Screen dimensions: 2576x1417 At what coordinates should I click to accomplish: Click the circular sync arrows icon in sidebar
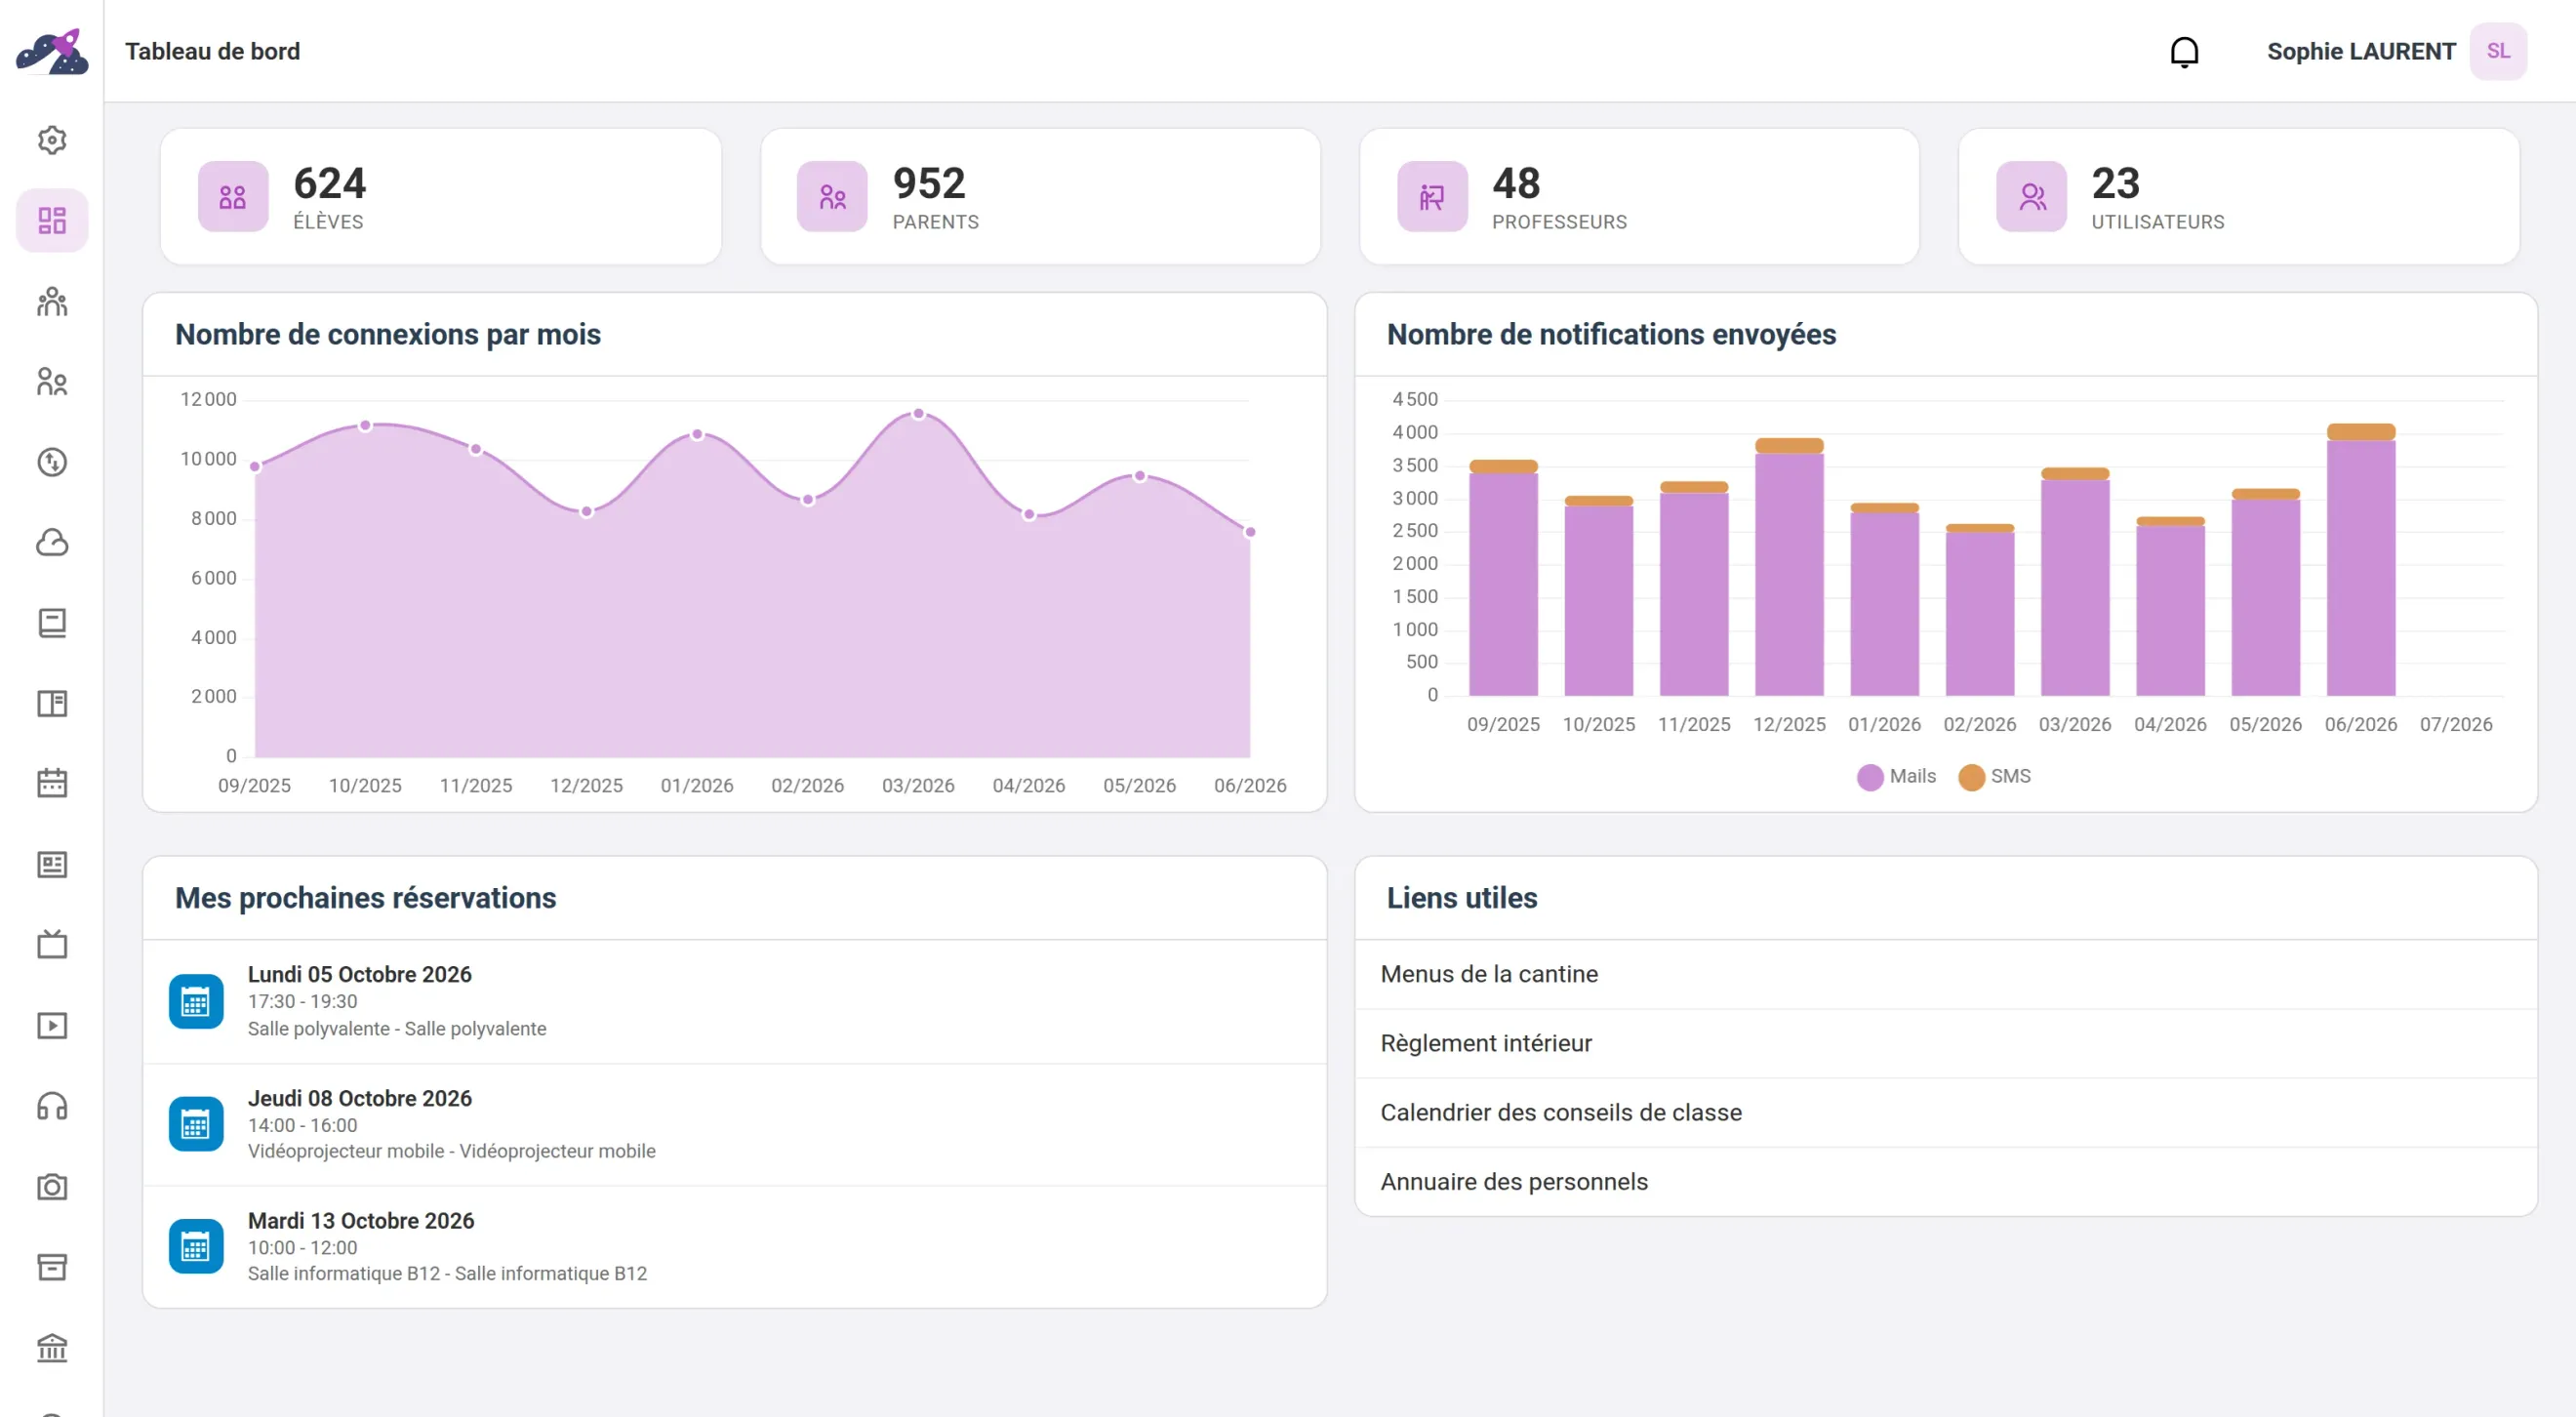click(x=52, y=462)
